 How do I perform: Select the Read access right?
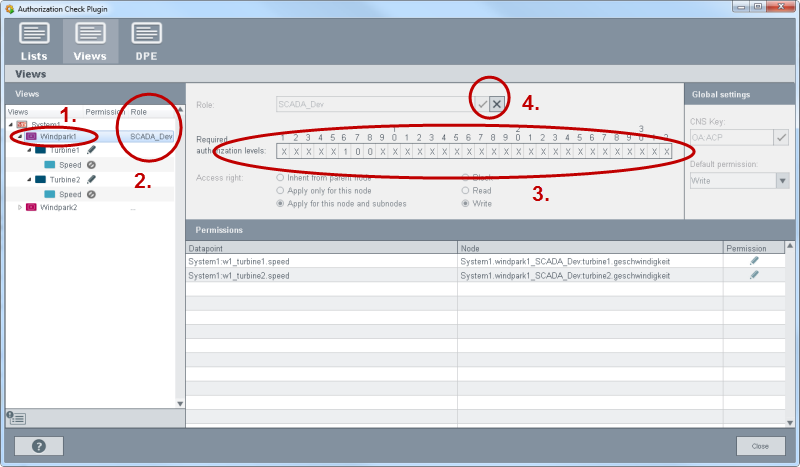465,190
